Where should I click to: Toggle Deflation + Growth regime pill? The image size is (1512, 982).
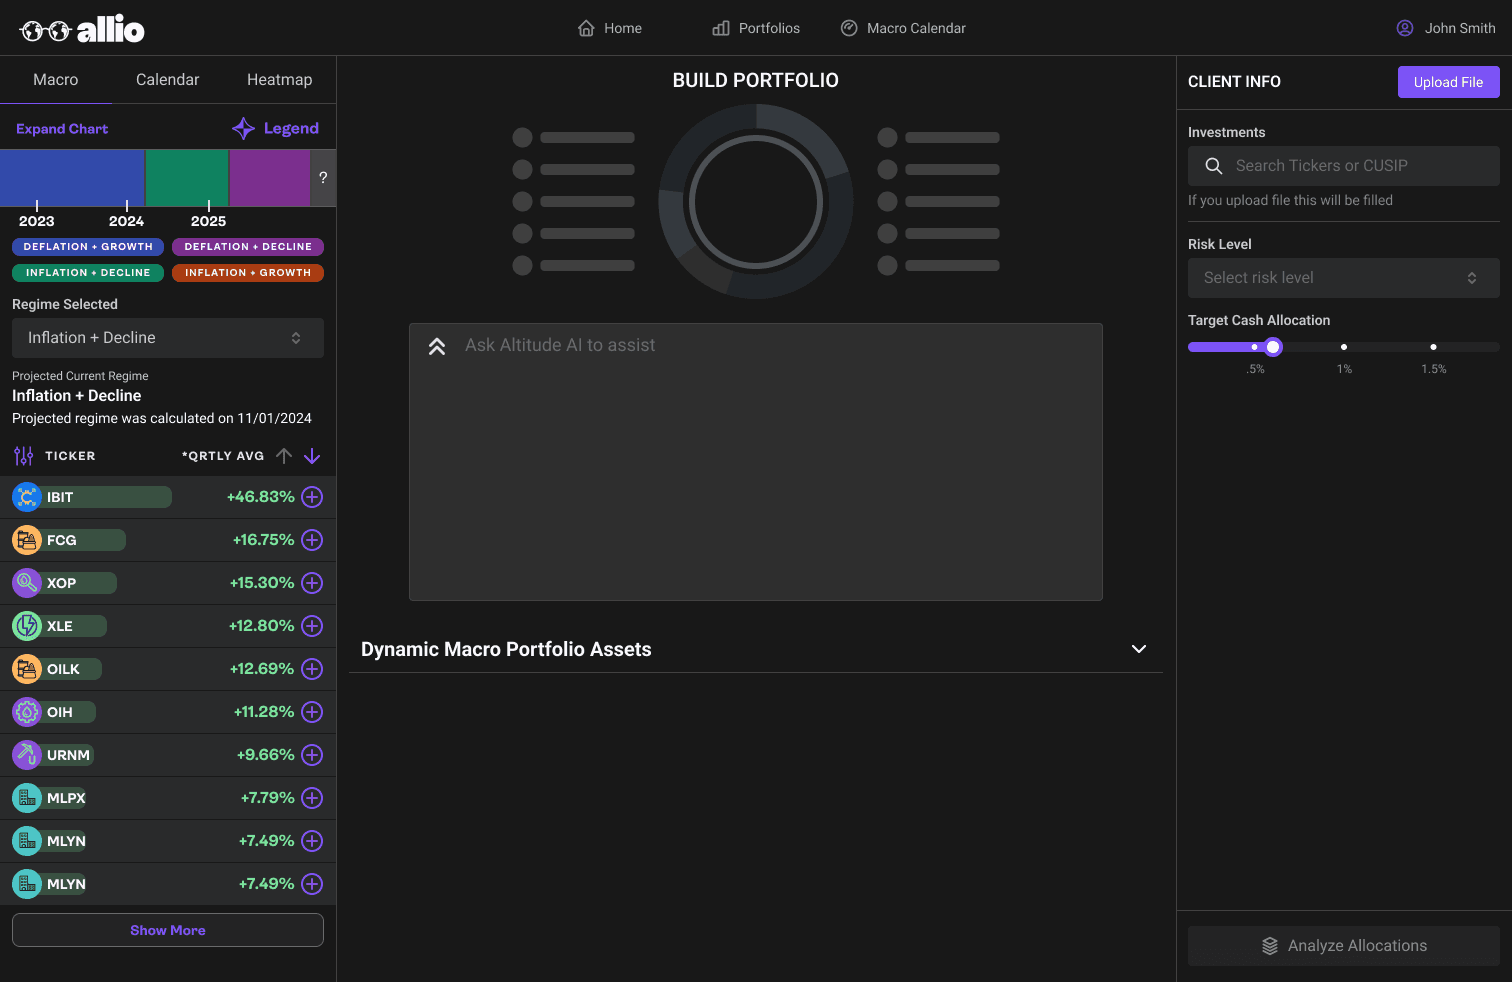[88, 247]
